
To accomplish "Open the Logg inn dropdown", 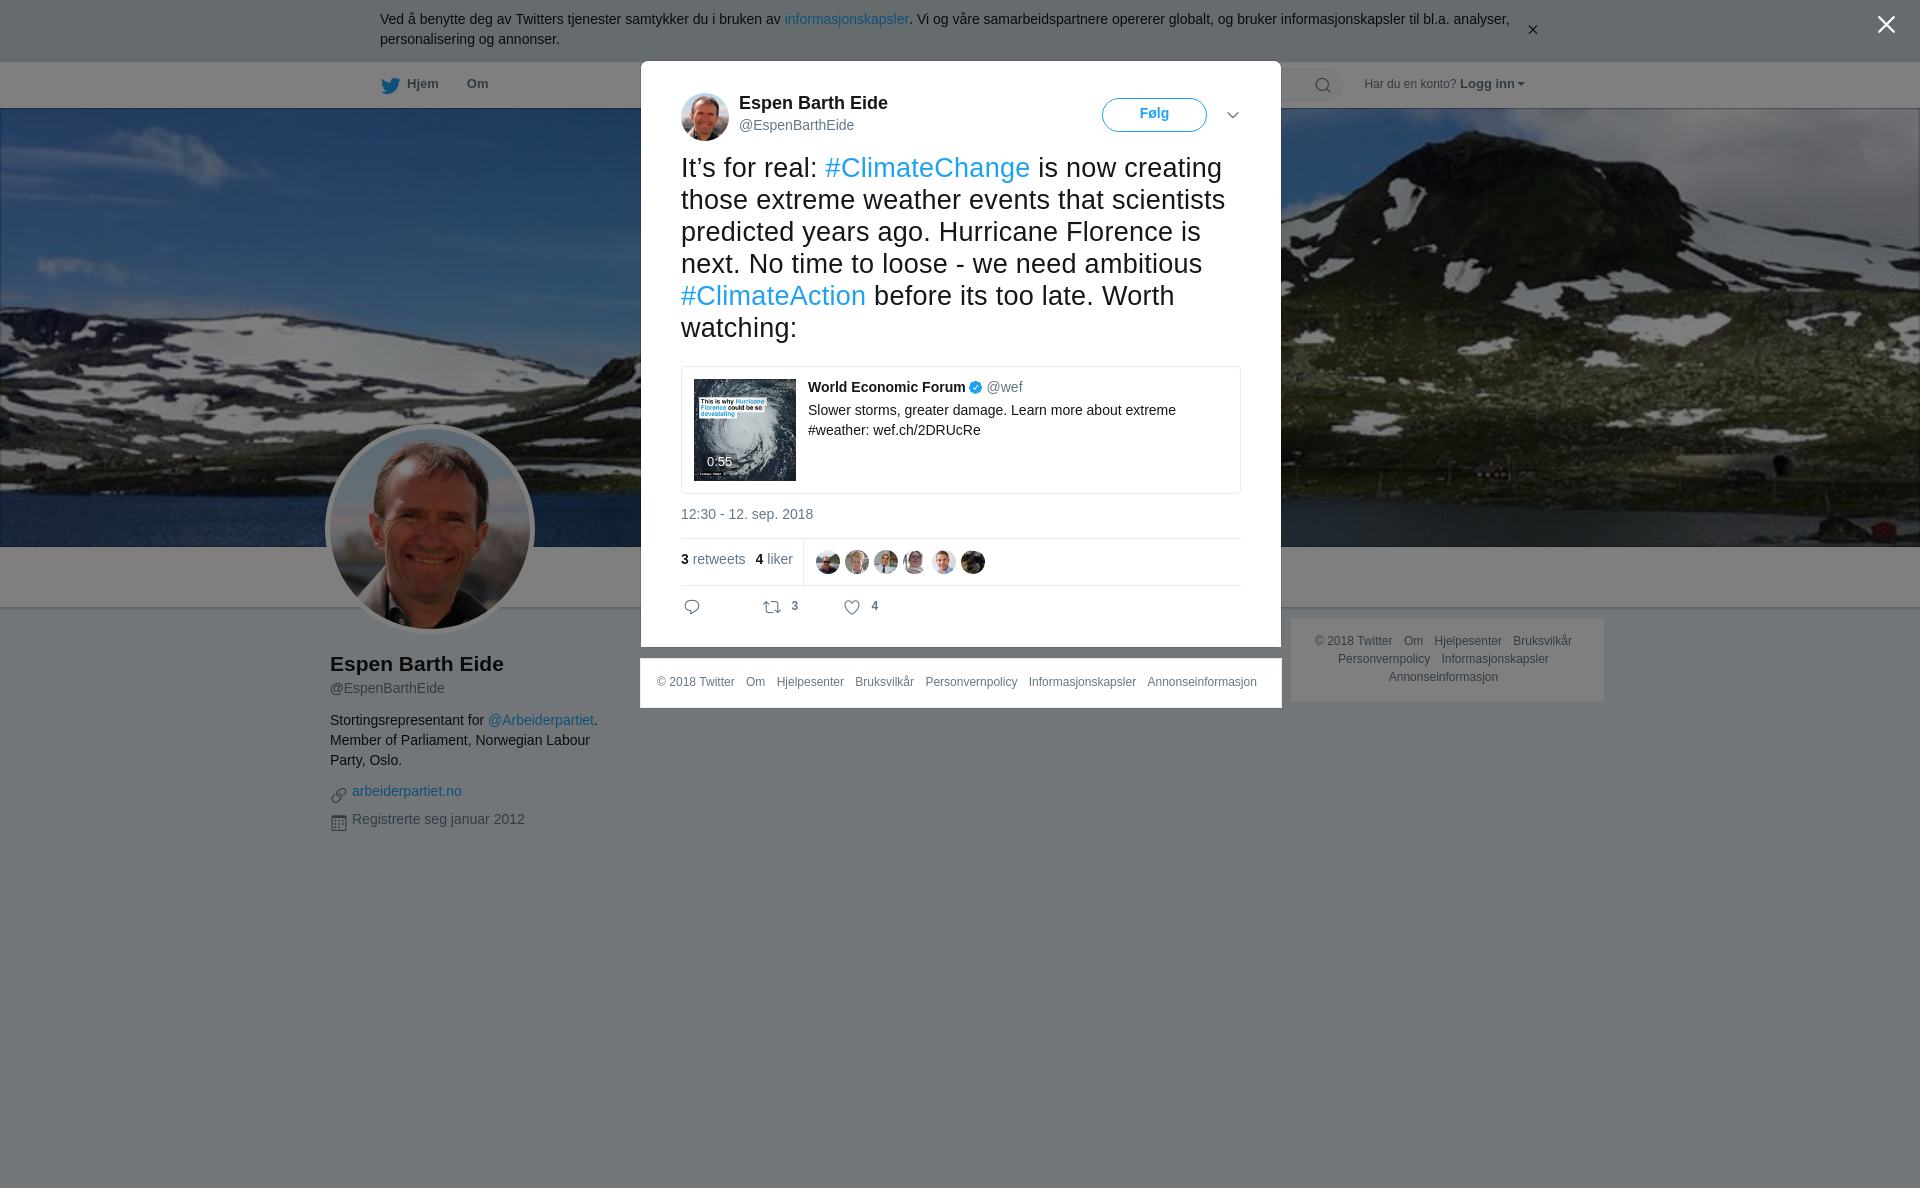I will tap(1492, 84).
